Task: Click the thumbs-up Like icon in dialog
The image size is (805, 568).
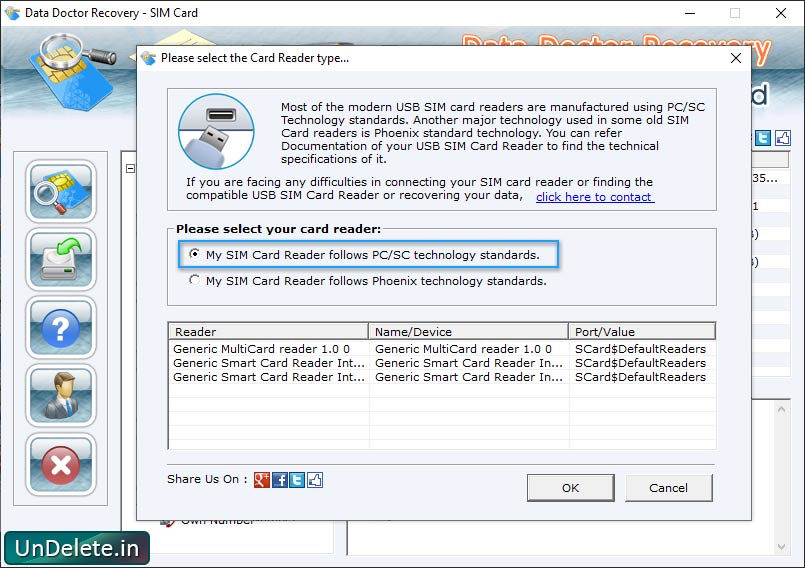Action: 315,480
